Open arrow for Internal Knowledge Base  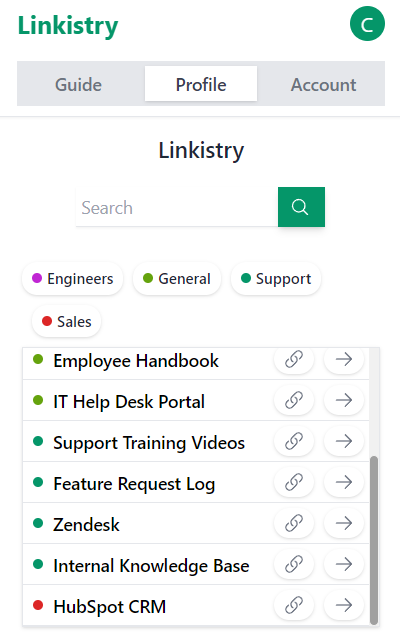[344, 564]
